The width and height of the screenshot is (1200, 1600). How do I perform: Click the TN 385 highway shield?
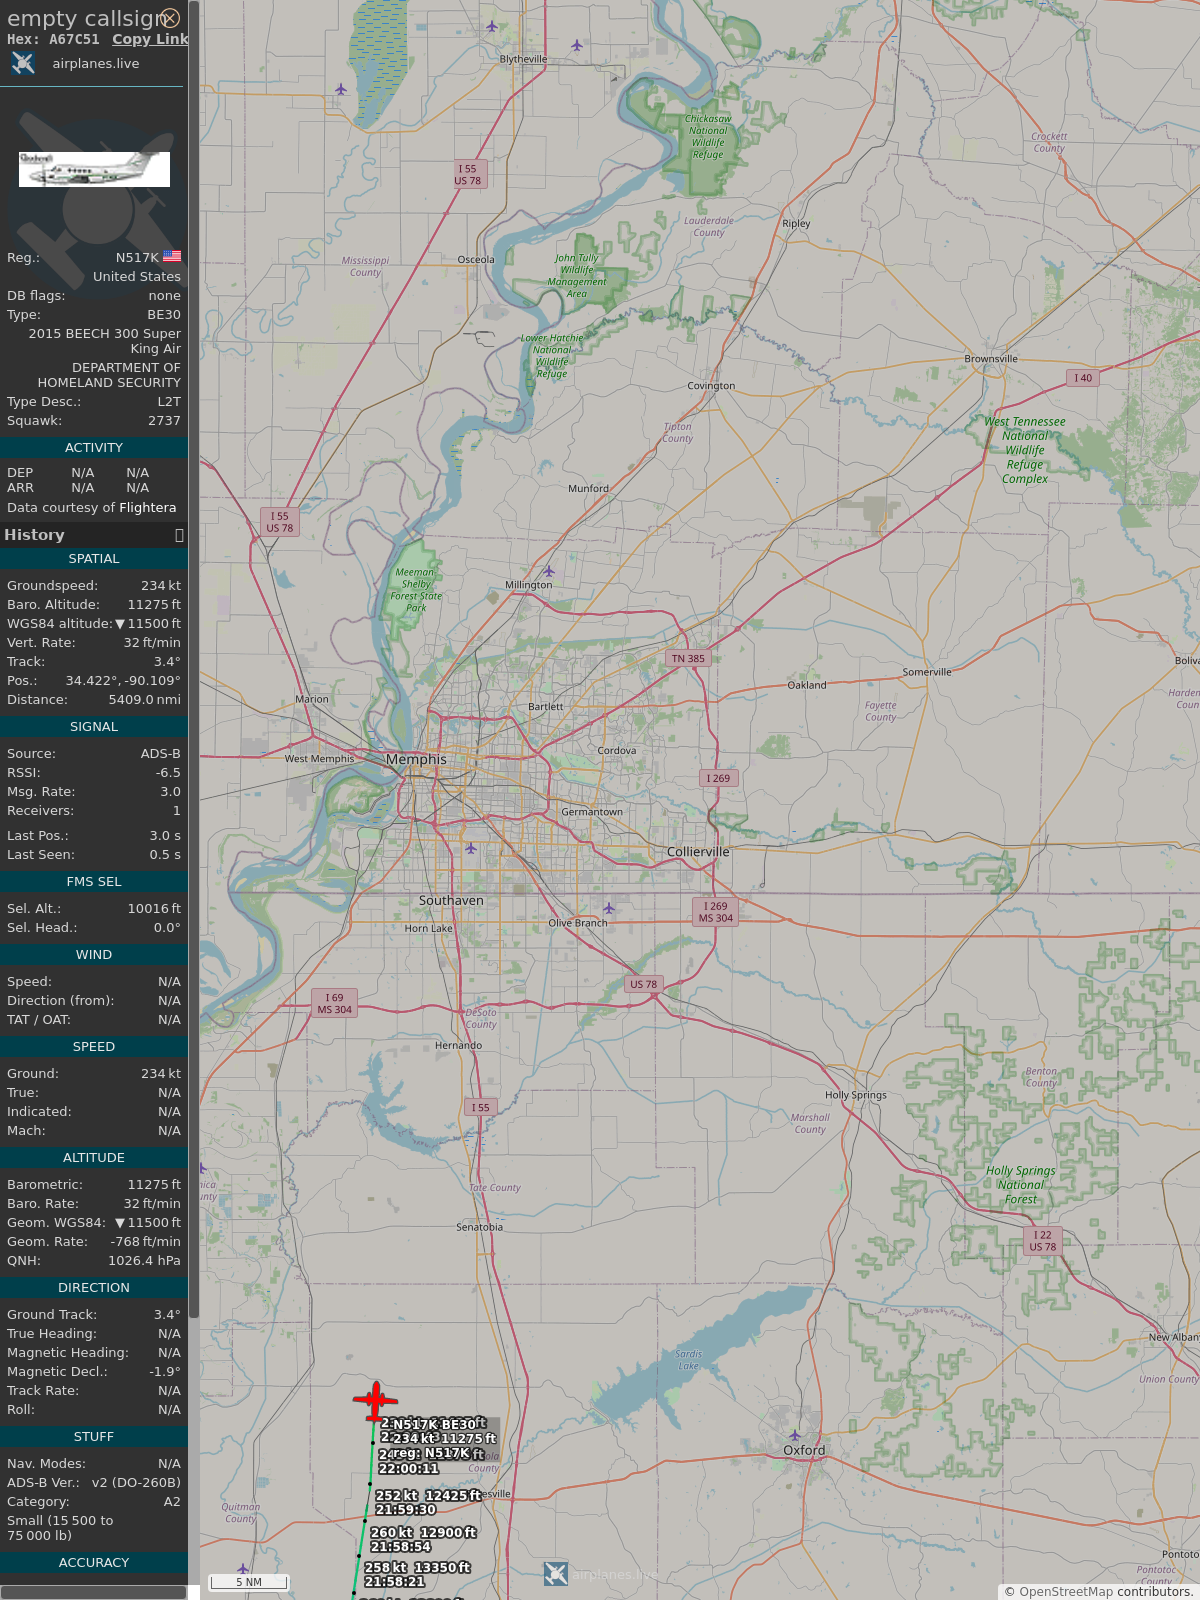tap(688, 659)
